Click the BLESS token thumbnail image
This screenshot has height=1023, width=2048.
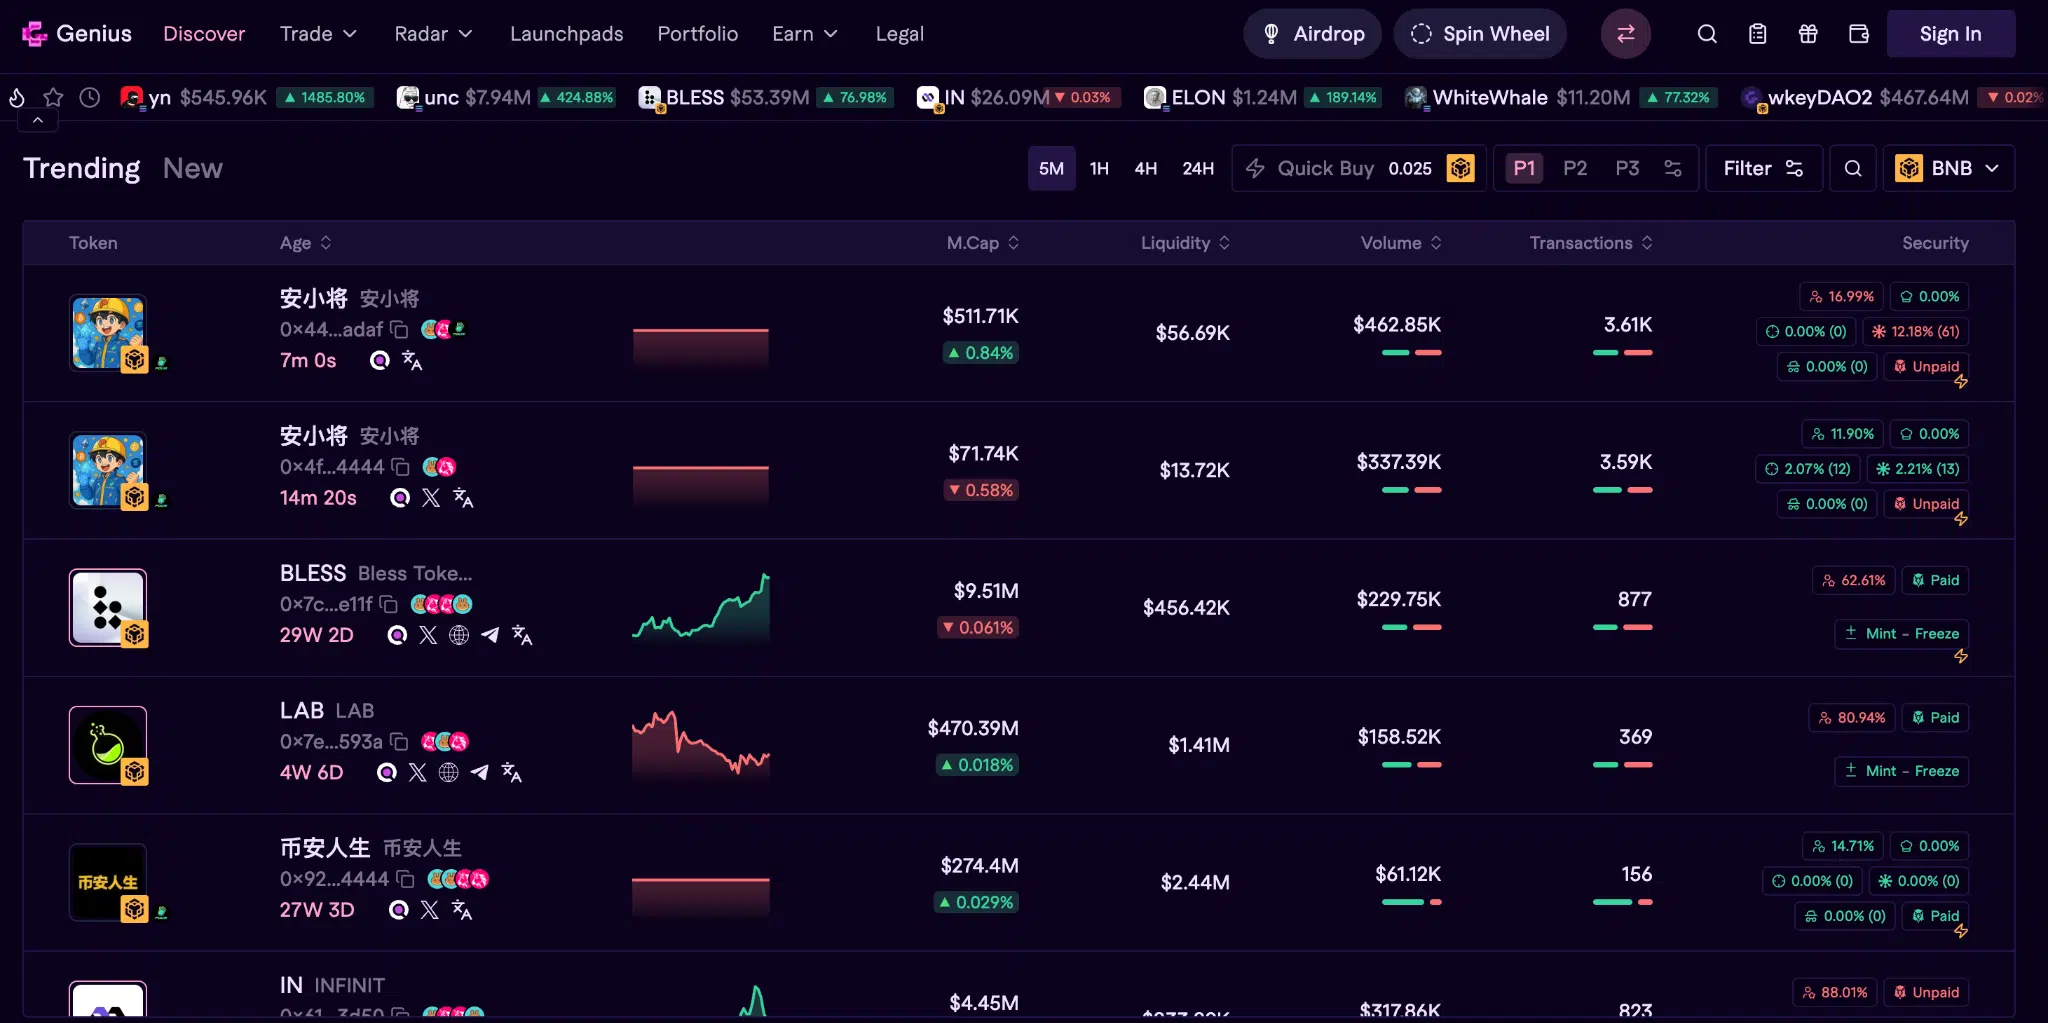[x=107, y=607]
